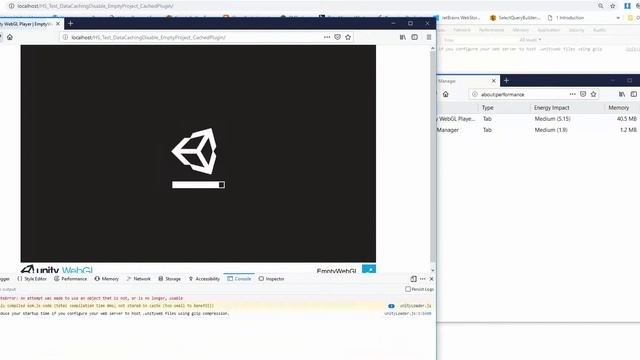Open page actions menu in about:performance address bar
Viewport: 640px width, 360px height.
(573, 94)
